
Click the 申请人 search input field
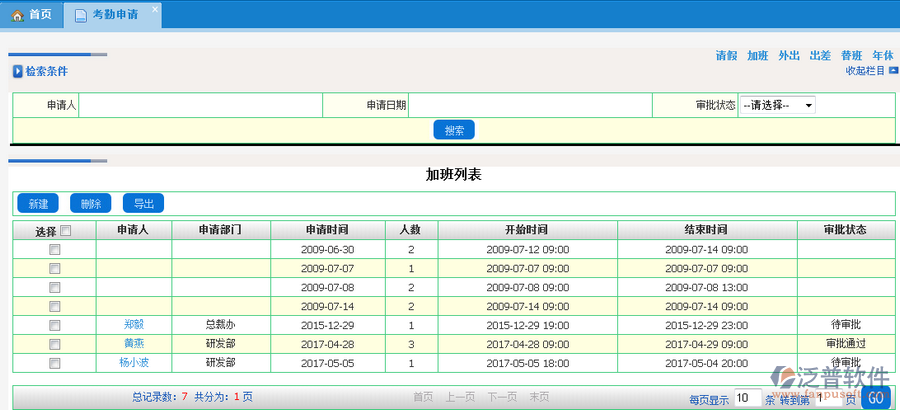pyautogui.click(x=200, y=105)
